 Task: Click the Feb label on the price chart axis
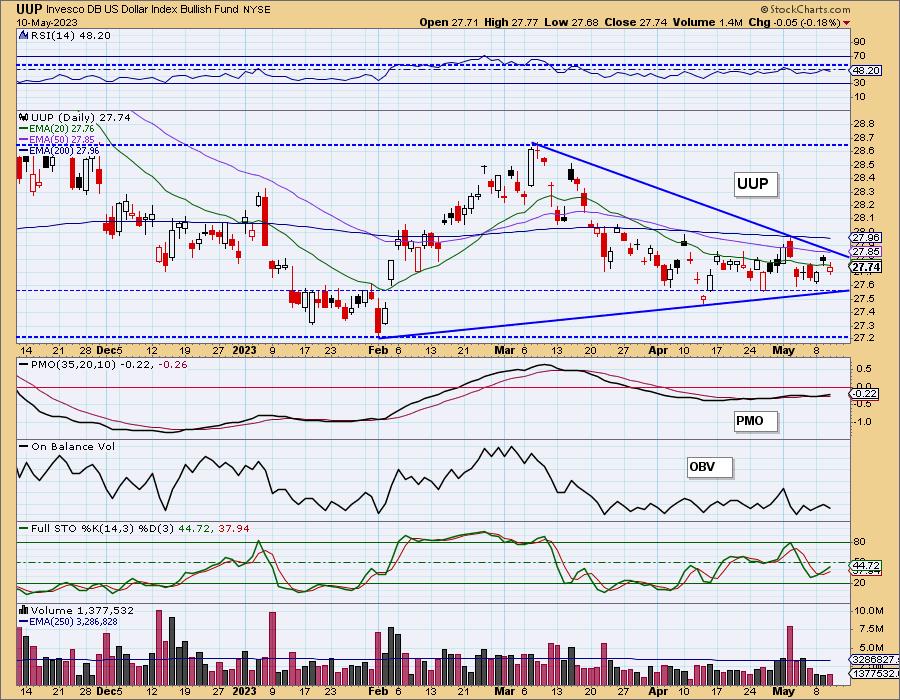pos(378,351)
